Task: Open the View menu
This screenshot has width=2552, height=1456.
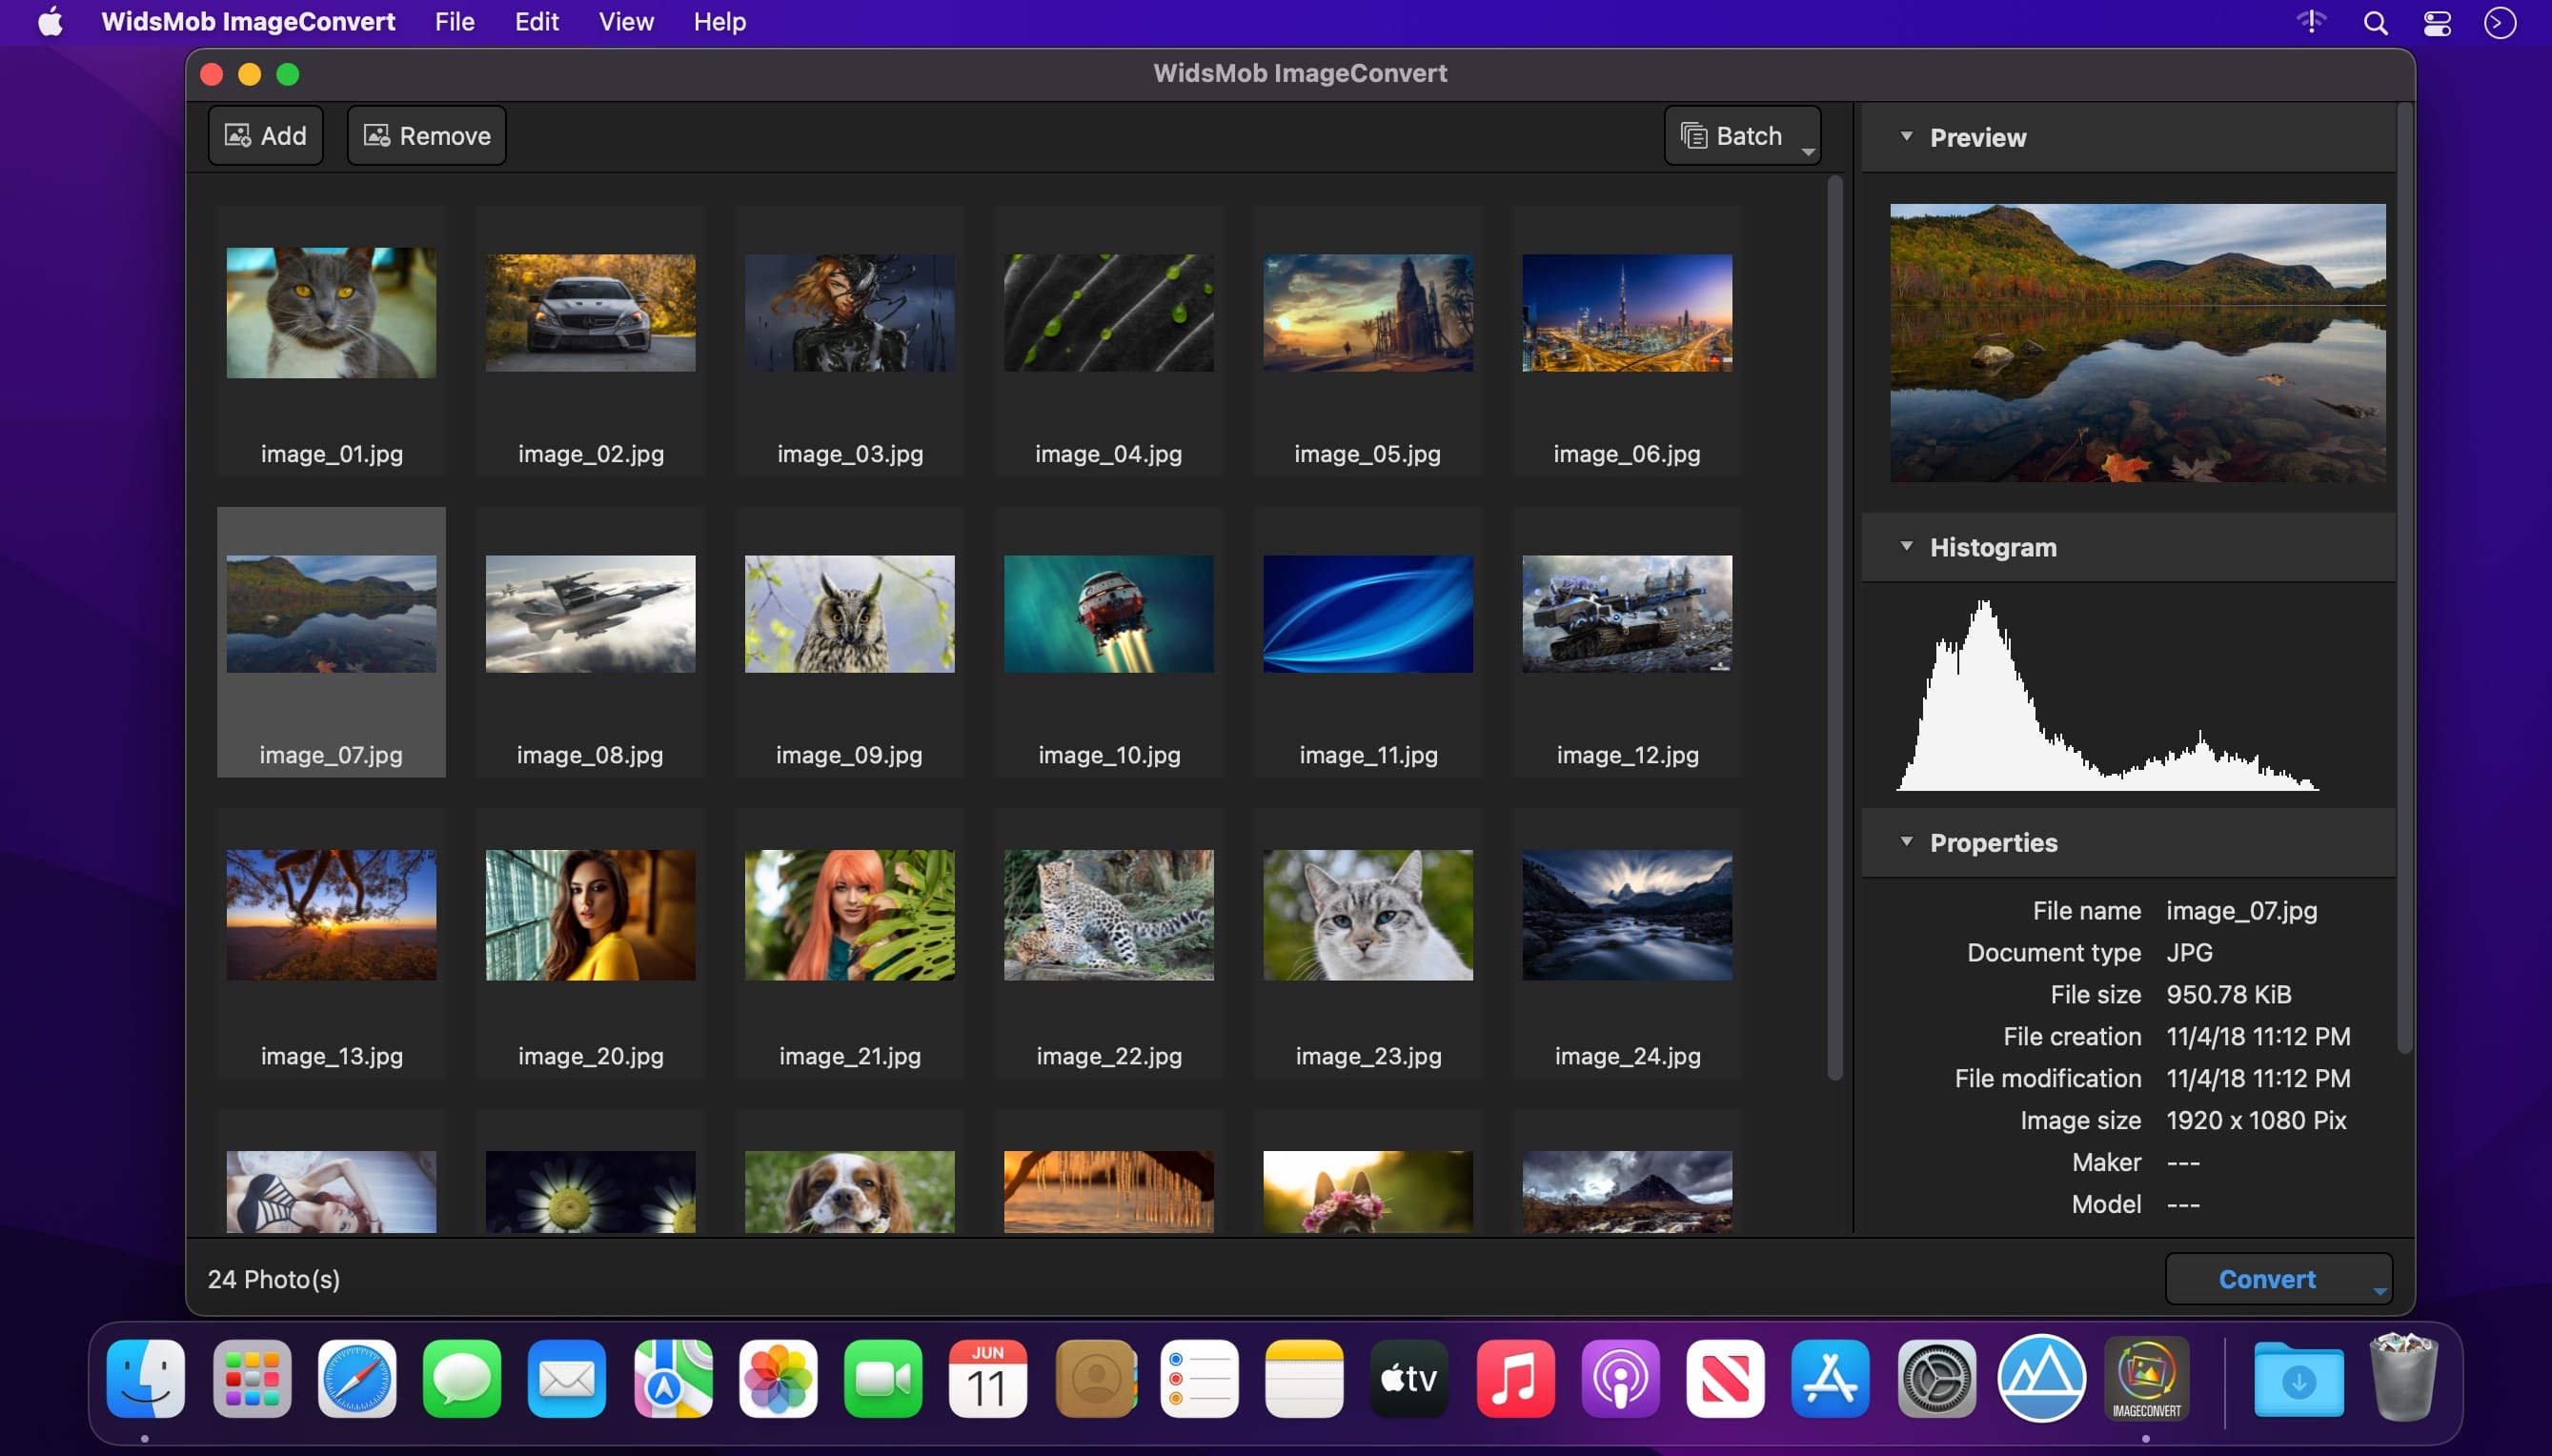Action: point(626,21)
